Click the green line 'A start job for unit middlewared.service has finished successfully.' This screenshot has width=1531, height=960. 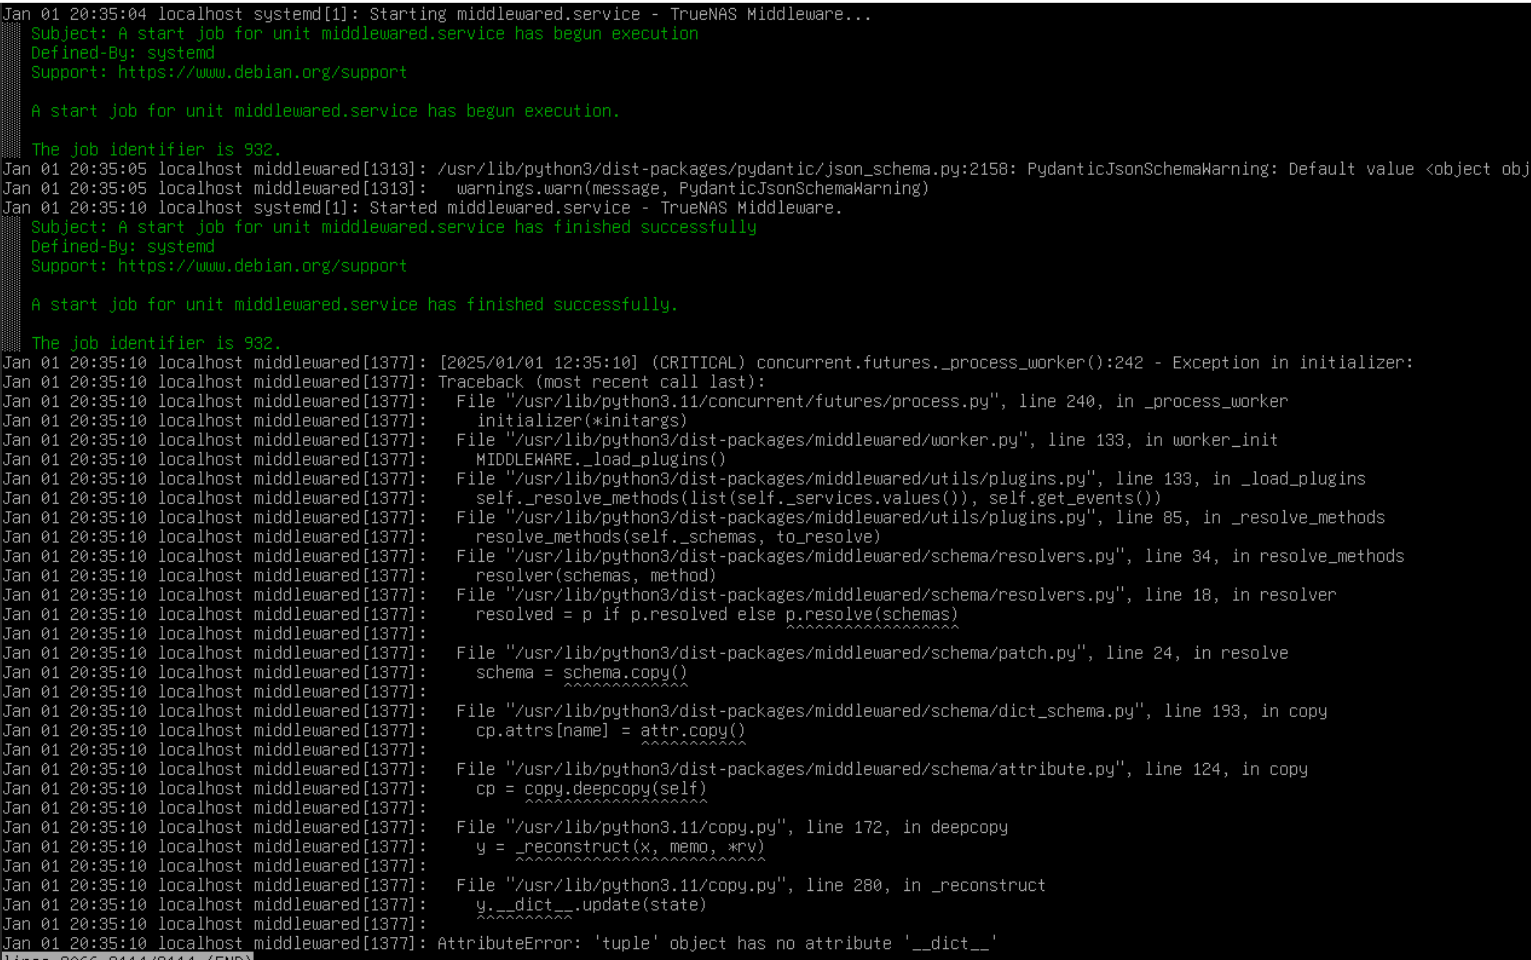coord(354,304)
